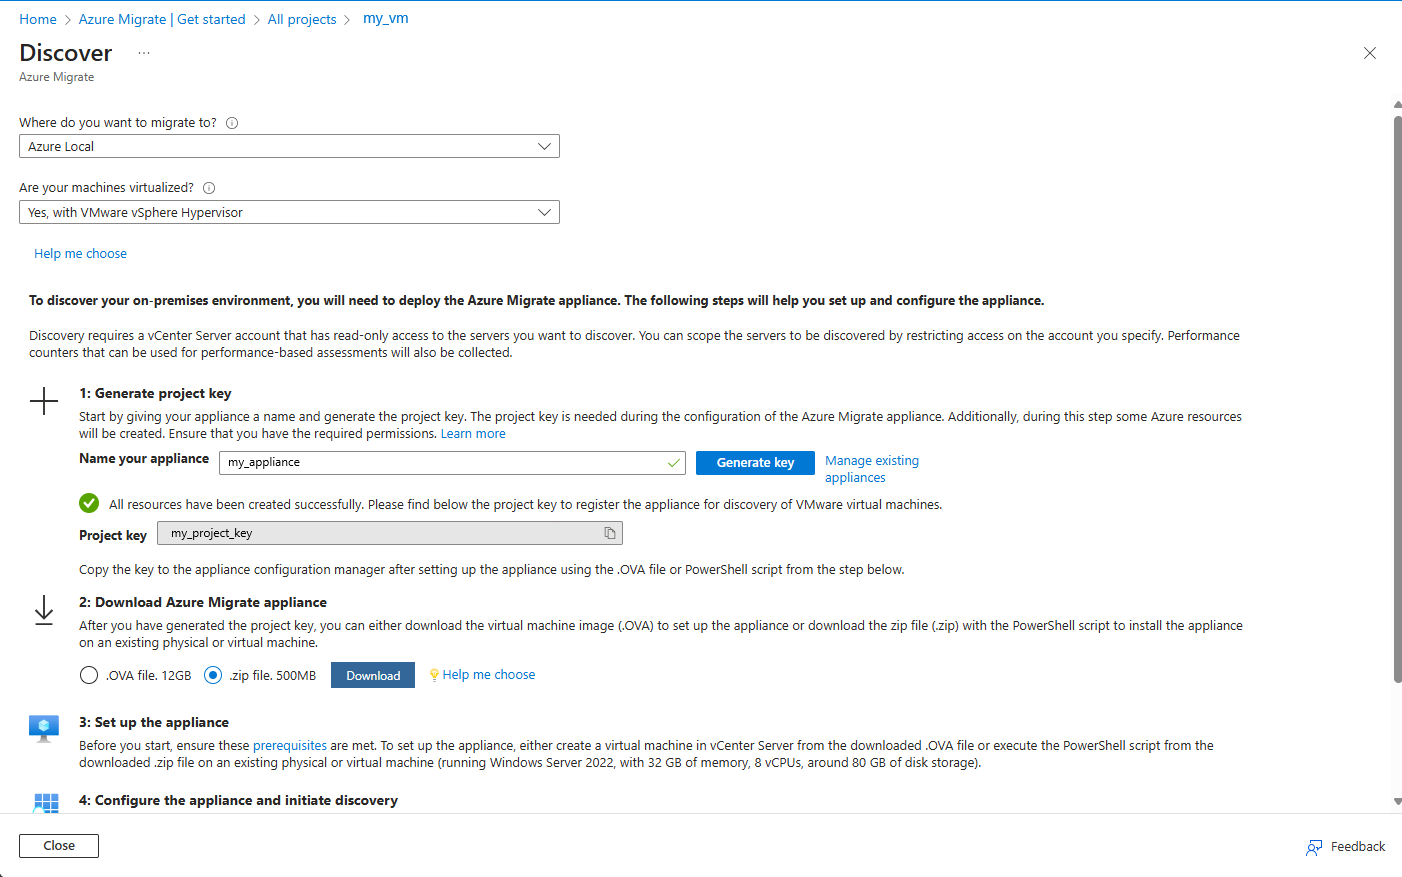1402x877 pixels.
Task: Click the copy icon next to the project key
Action: click(x=610, y=533)
